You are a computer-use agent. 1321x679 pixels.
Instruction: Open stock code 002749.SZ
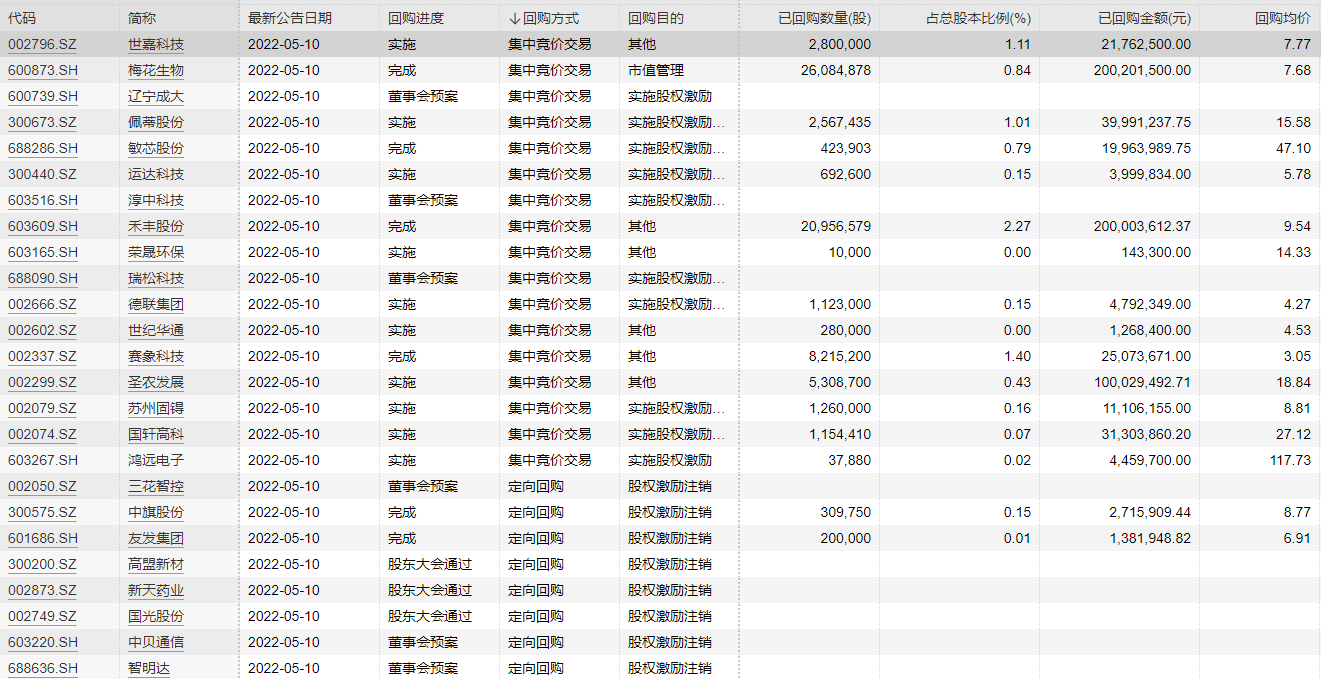click(42, 616)
